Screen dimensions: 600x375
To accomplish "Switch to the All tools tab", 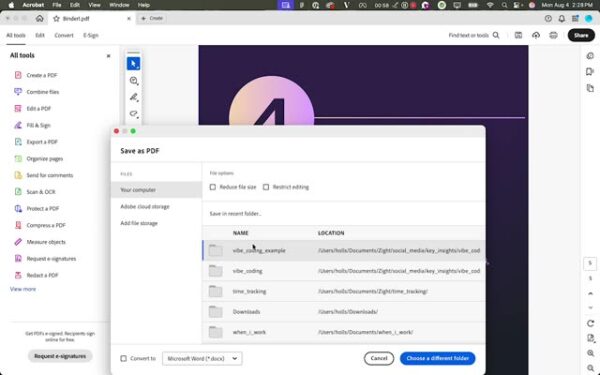I will 16,35.
